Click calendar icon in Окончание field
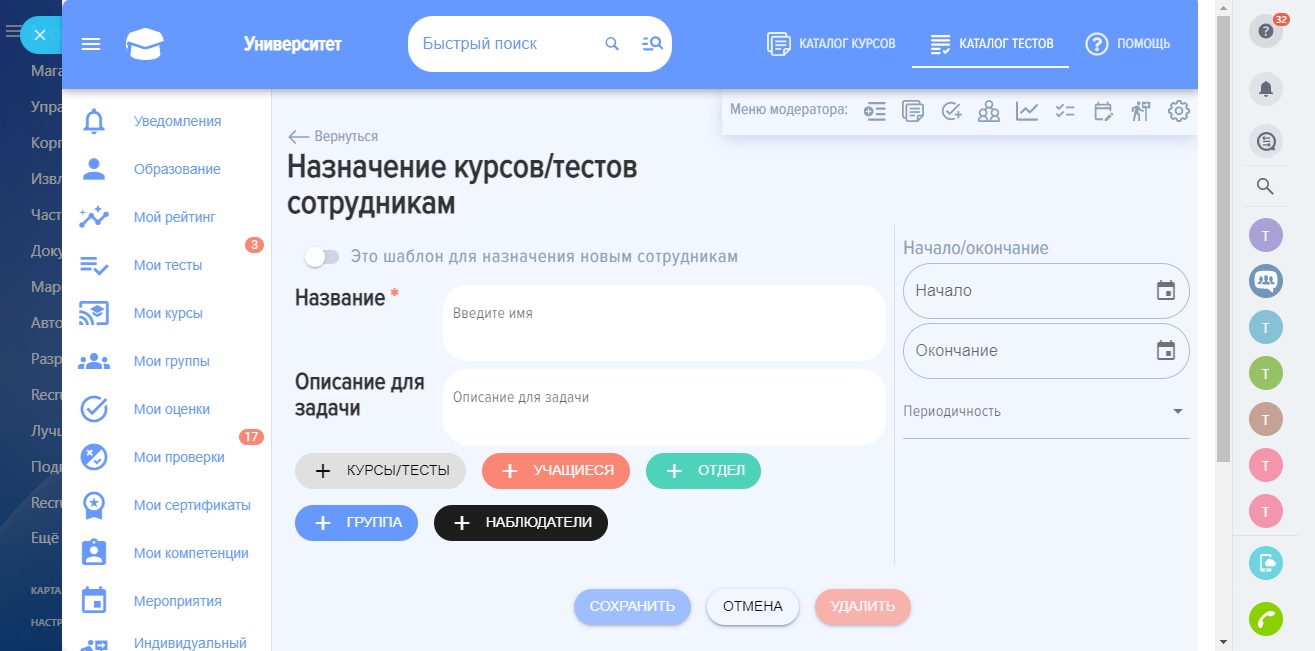 (1165, 351)
